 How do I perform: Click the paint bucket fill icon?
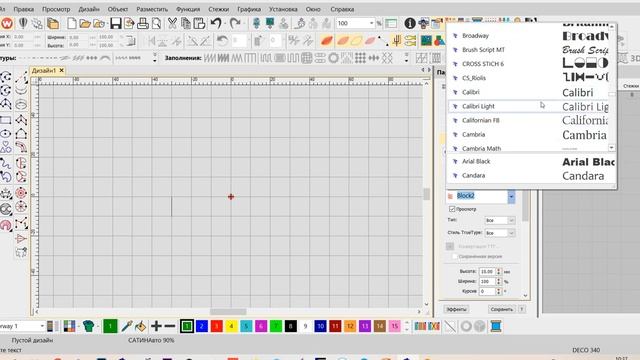tap(140, 326)
